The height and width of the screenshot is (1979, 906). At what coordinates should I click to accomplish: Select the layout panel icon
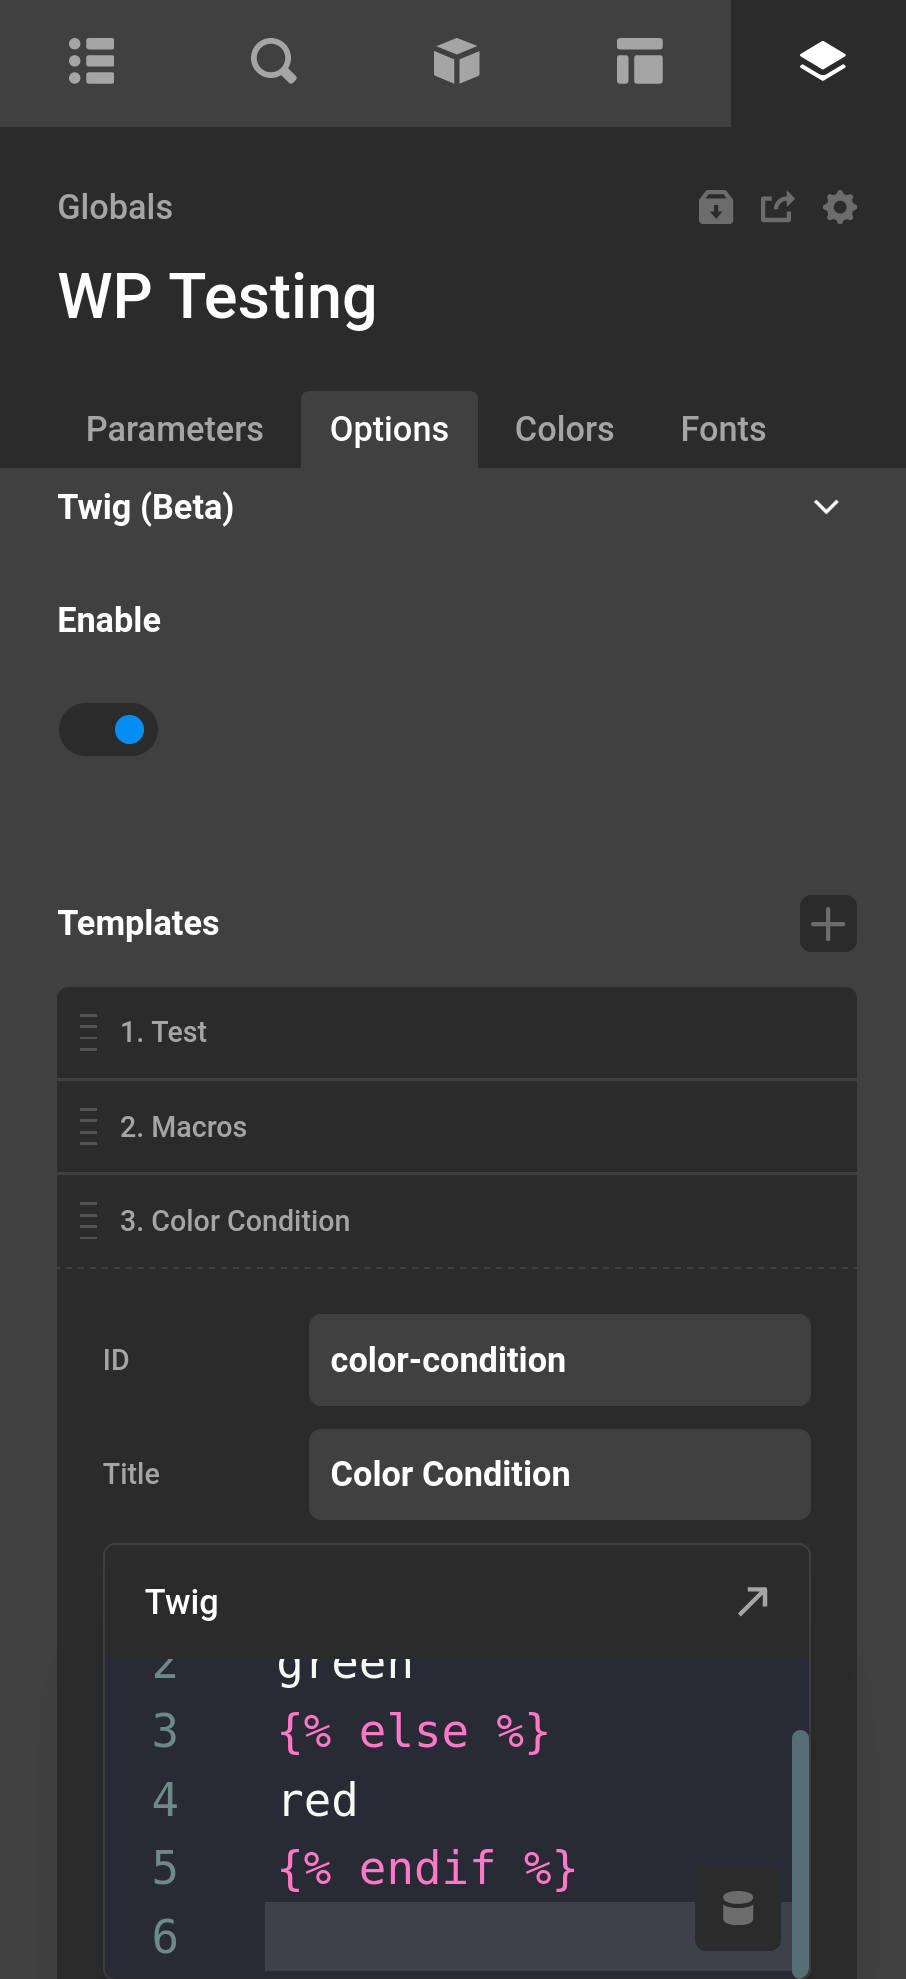click(x=639, y=62)
